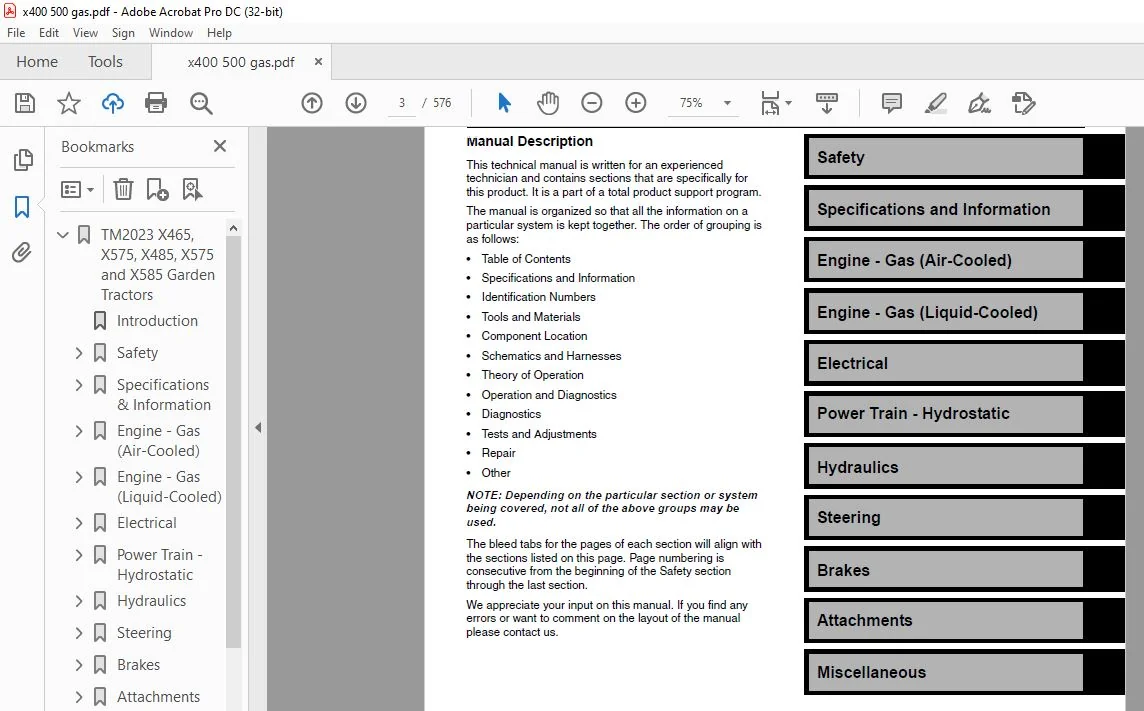Add file to starred favorites
This screenshot has width=1144, height=711.
[69, 103]
